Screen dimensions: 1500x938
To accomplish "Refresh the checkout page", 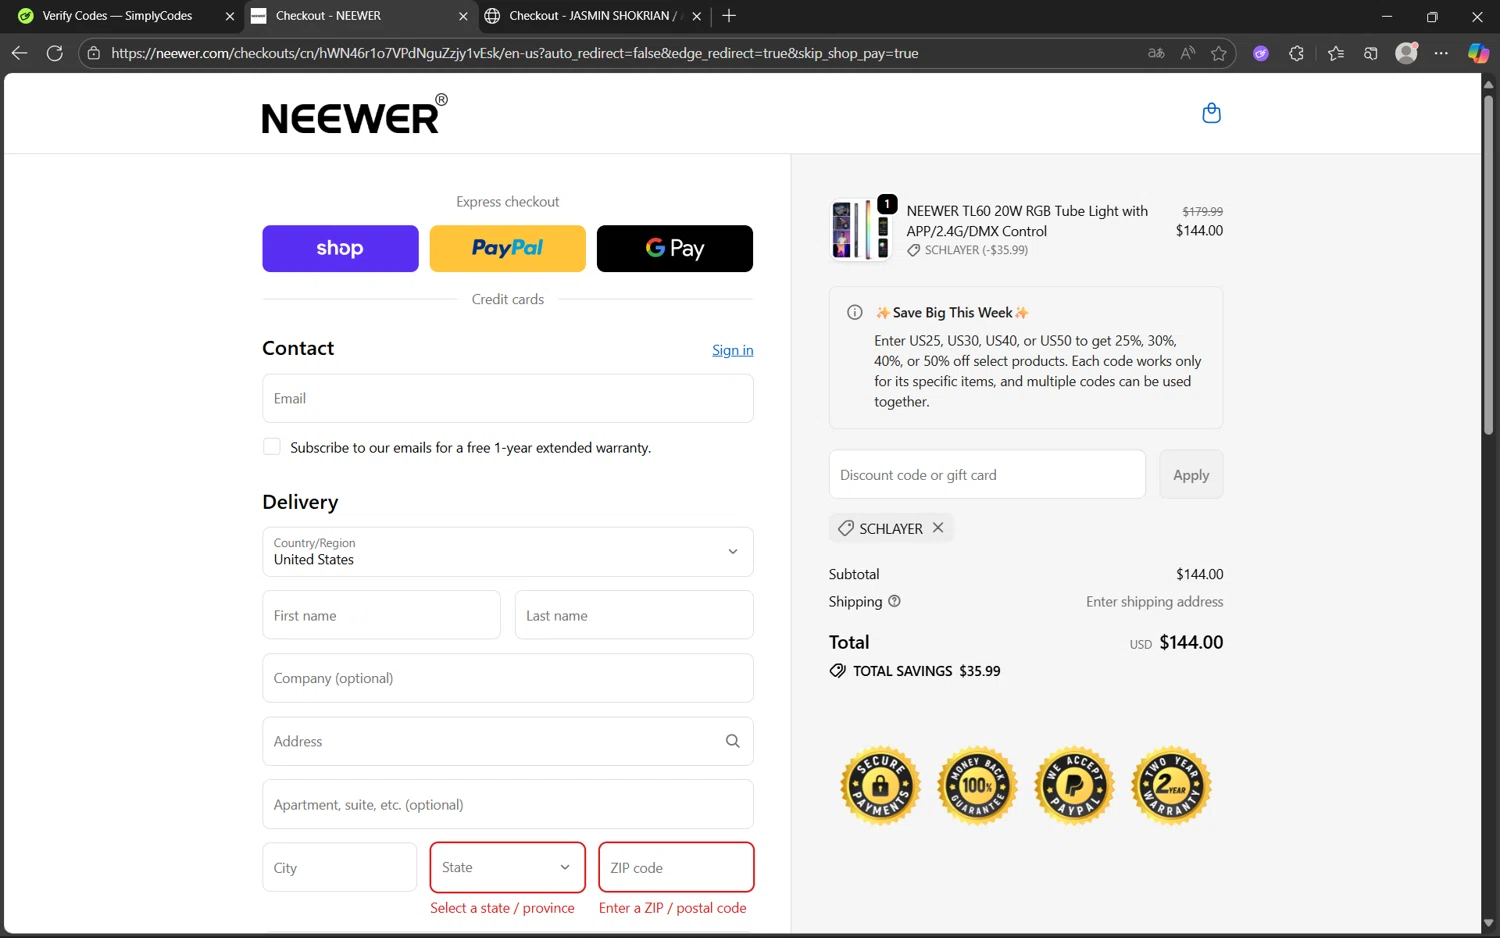I will (55, 53).
